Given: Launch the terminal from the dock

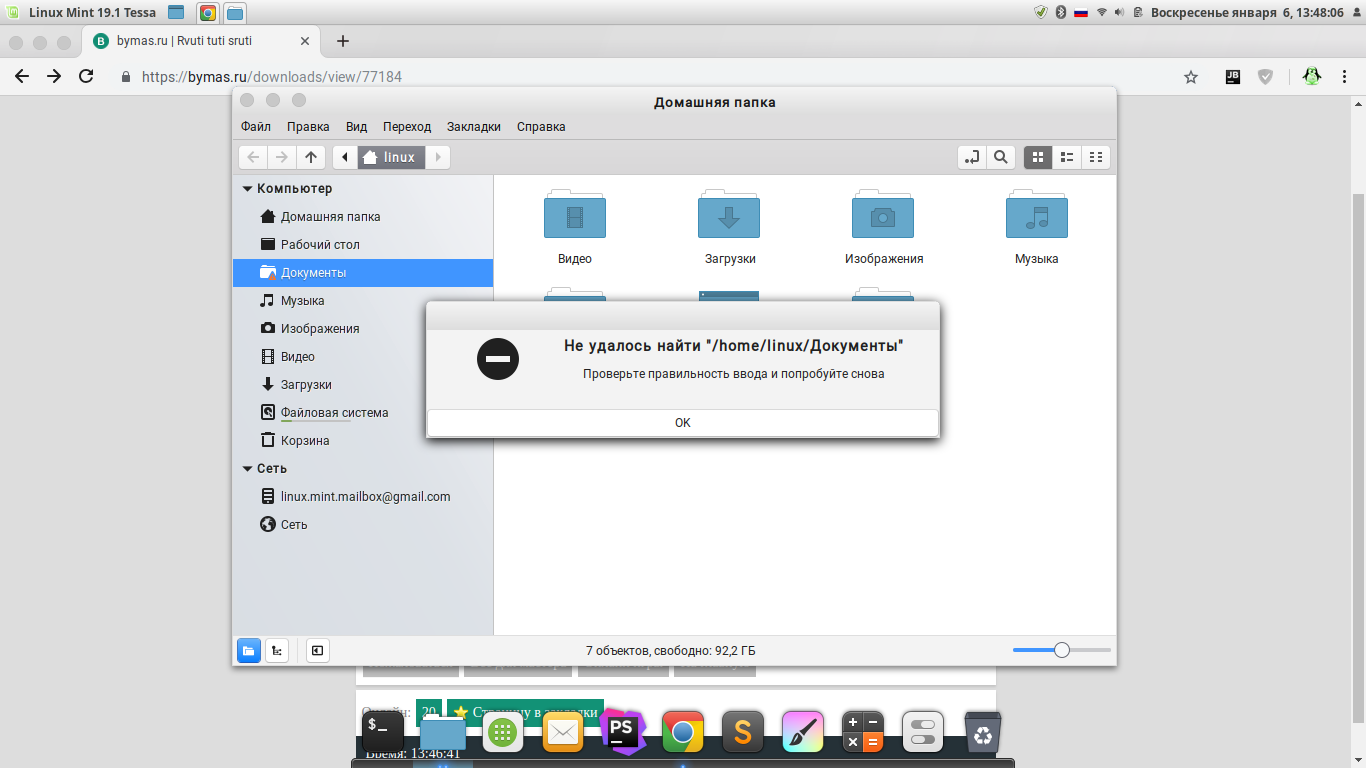Looking at the screenshot, I should click(383, 732).
